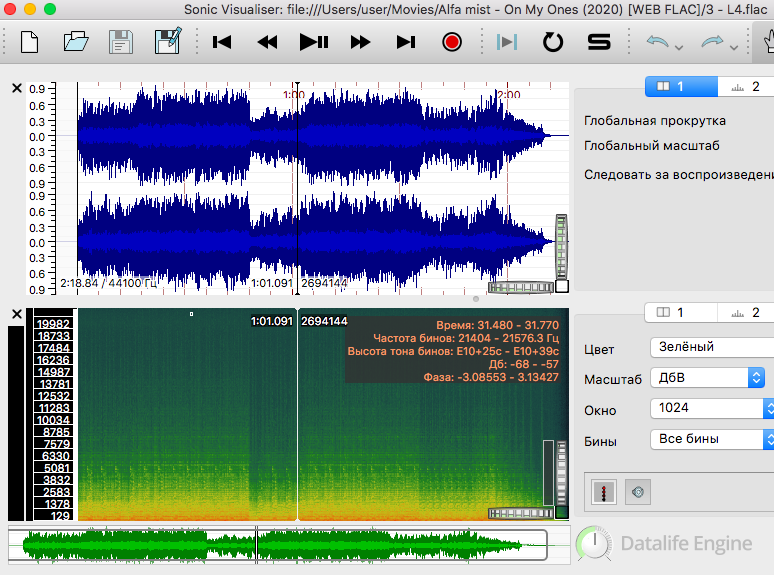The width and height of the screenshot is (774, 575).
Task: Select layer tab 2 in the top properties panel
Action: 746,86
